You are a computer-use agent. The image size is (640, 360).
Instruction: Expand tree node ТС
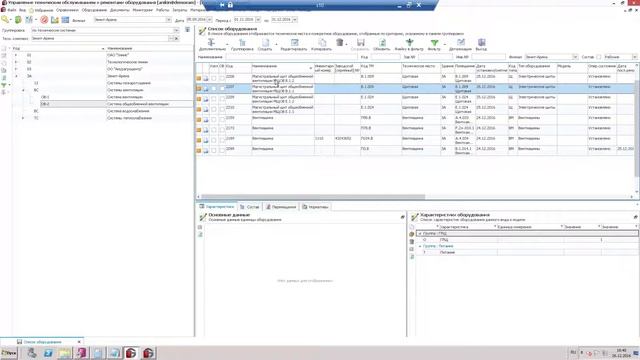click(23, 118)
